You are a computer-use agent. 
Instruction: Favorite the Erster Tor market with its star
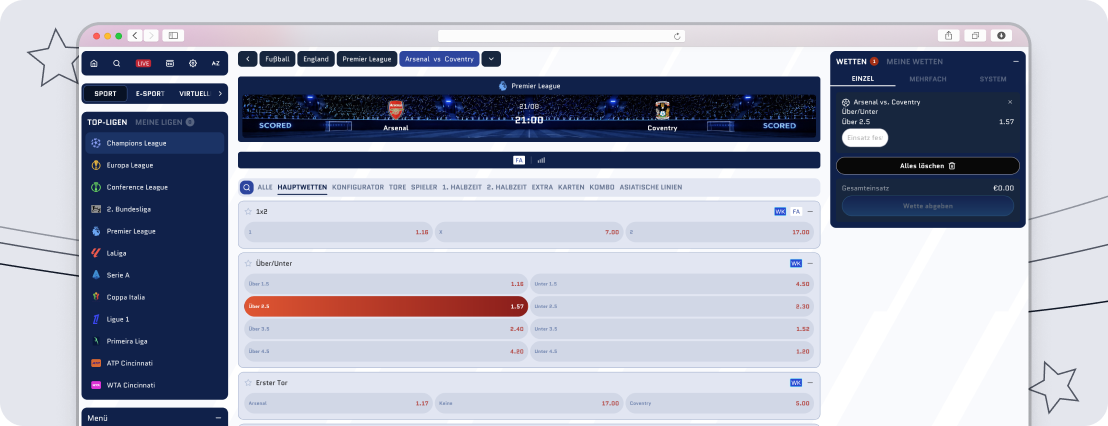248,383
